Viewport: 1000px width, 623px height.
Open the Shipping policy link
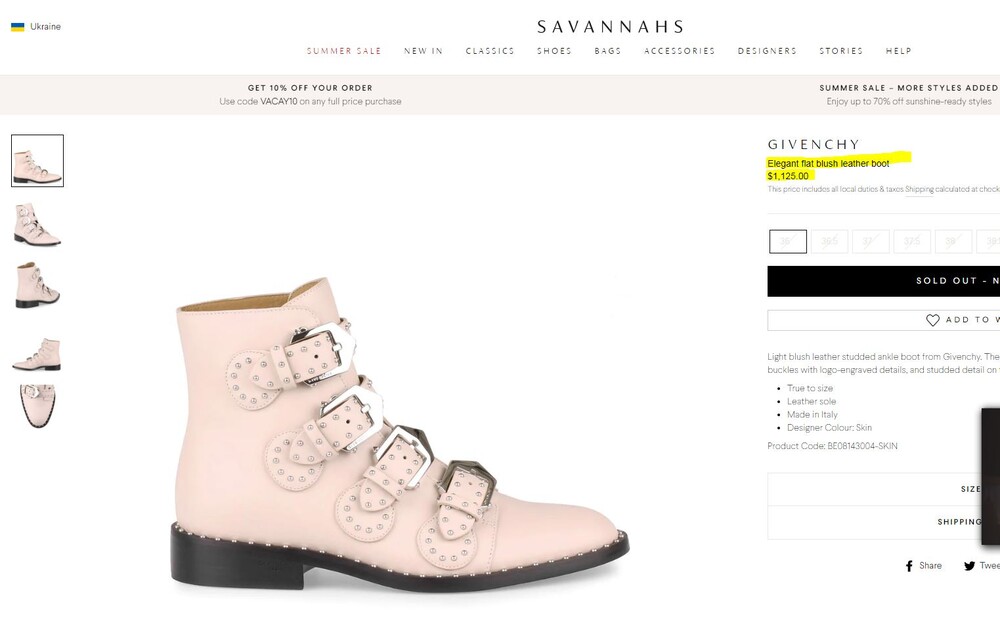click(x=919, y=189)
